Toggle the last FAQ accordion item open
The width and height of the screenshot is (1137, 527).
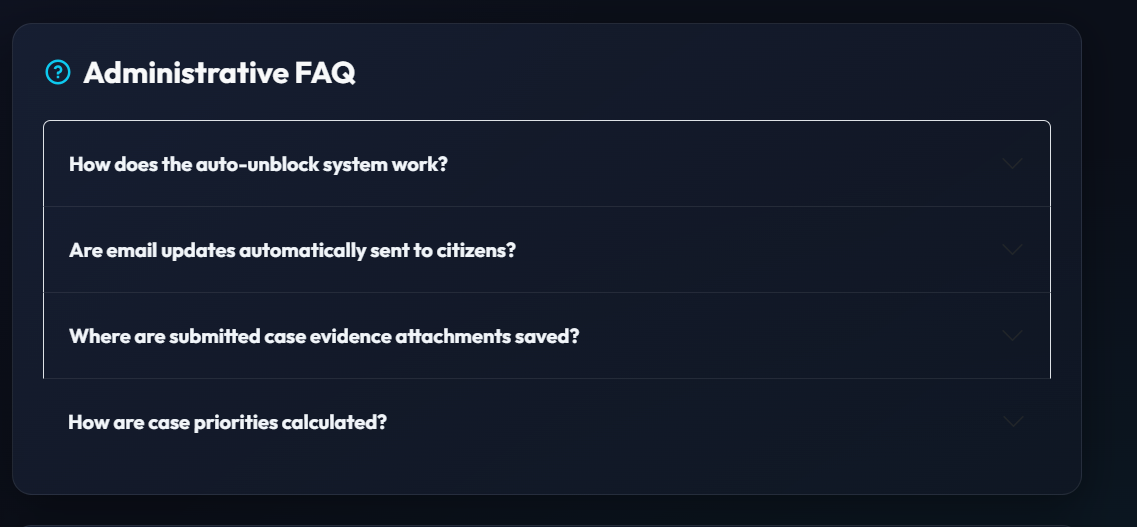pyautogui.click(x=547, y=421)
